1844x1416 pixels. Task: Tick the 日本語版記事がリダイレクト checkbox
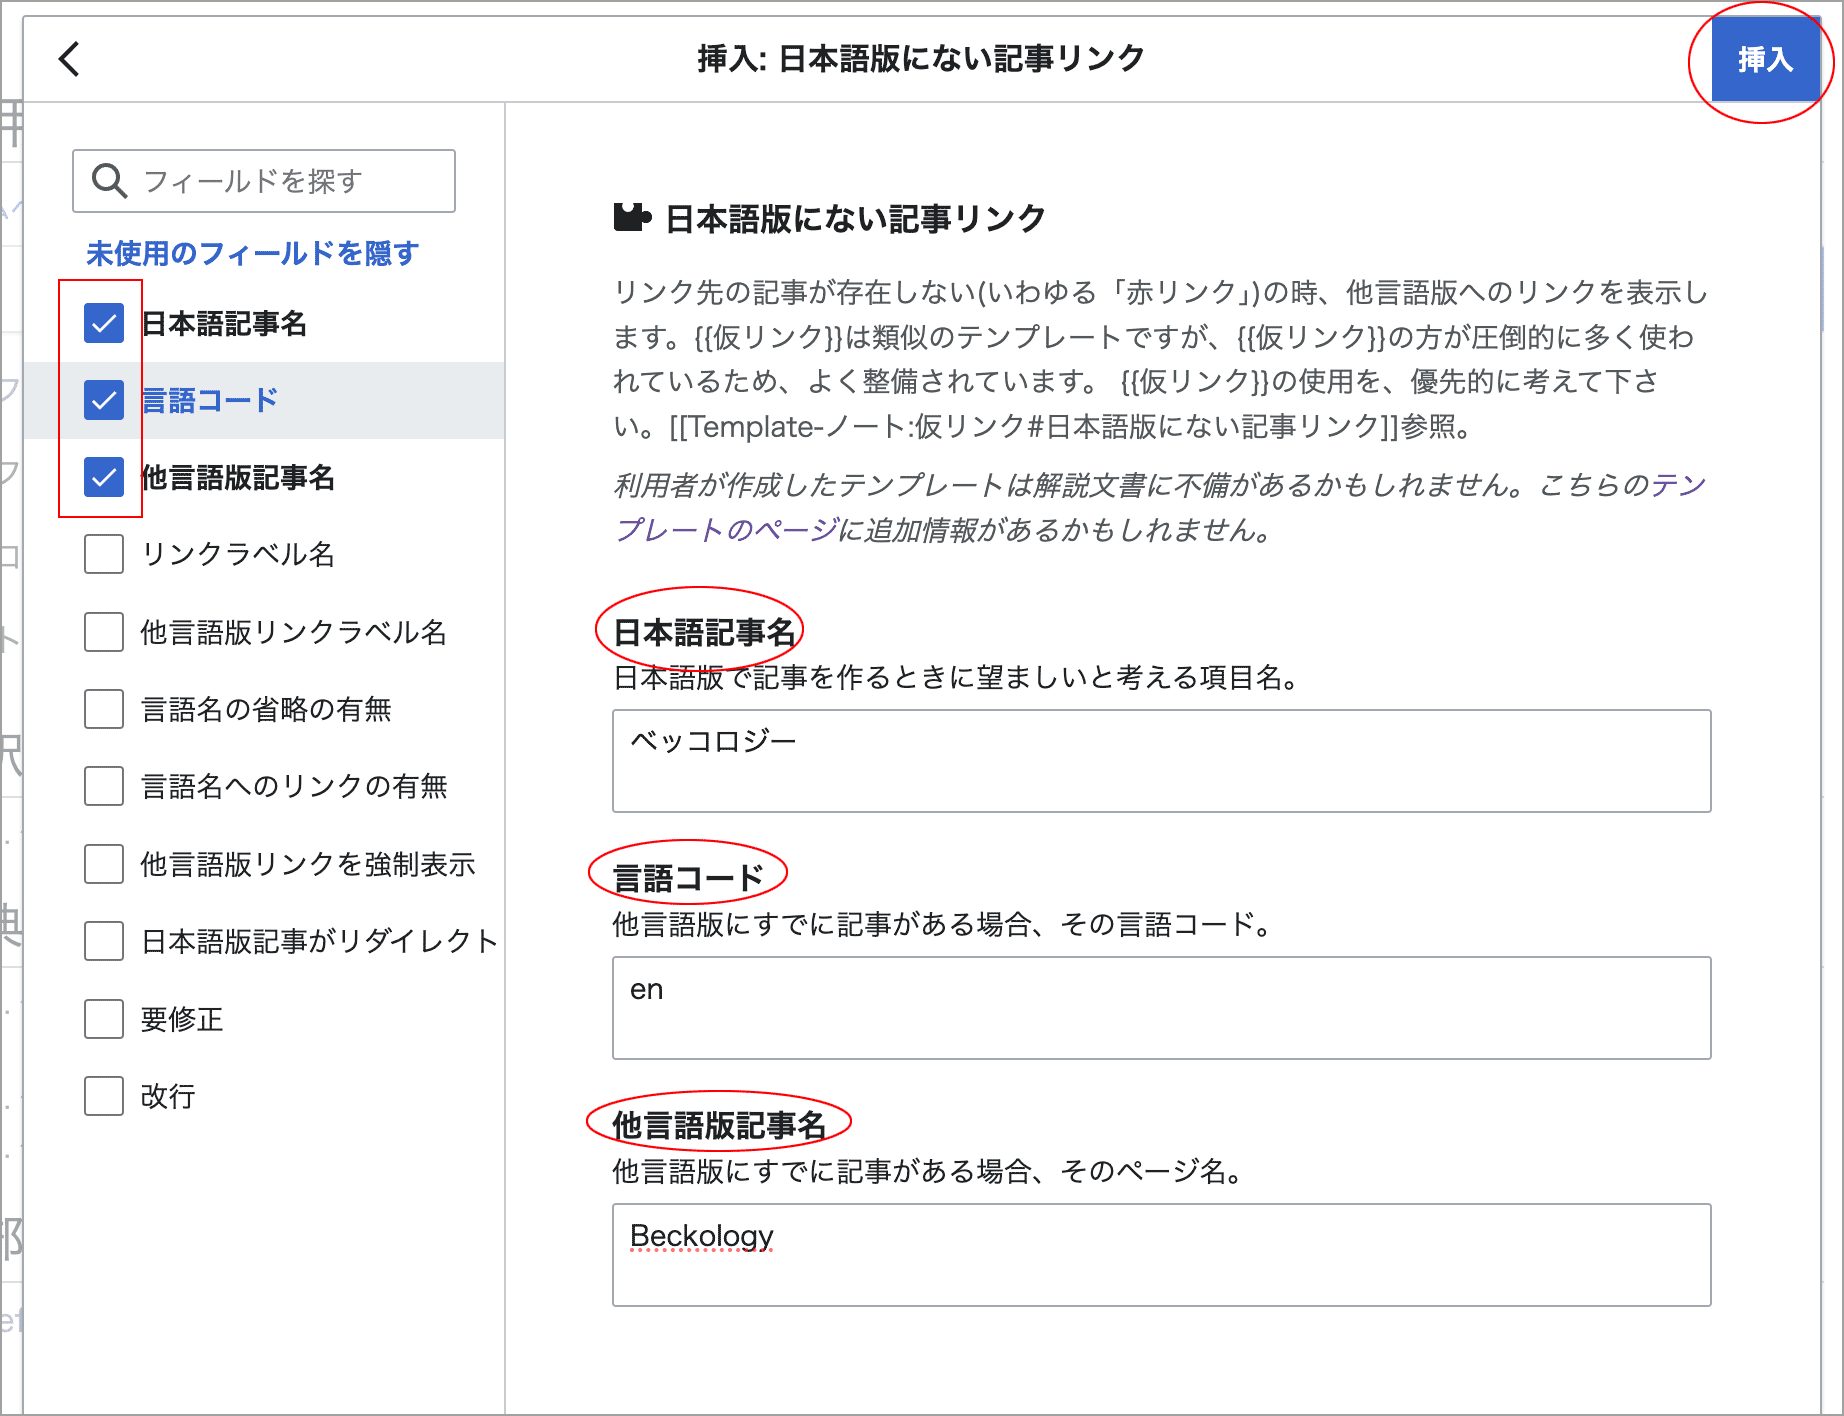[x=104, y=941]
